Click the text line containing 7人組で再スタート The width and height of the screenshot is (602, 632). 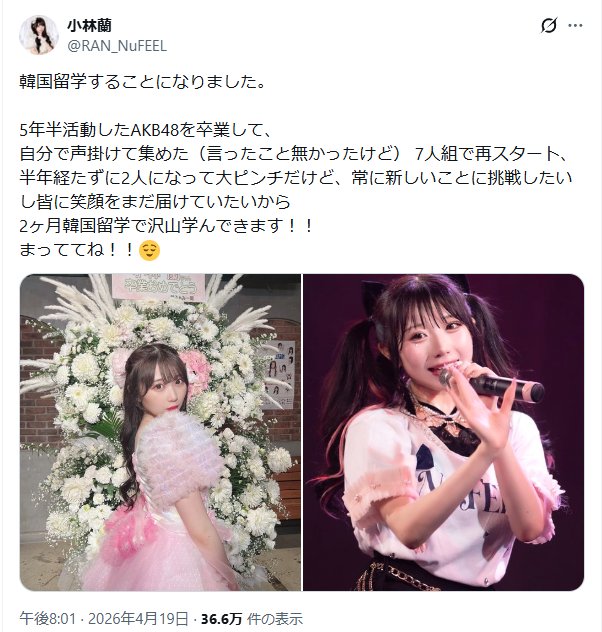(x=295, y=154)
